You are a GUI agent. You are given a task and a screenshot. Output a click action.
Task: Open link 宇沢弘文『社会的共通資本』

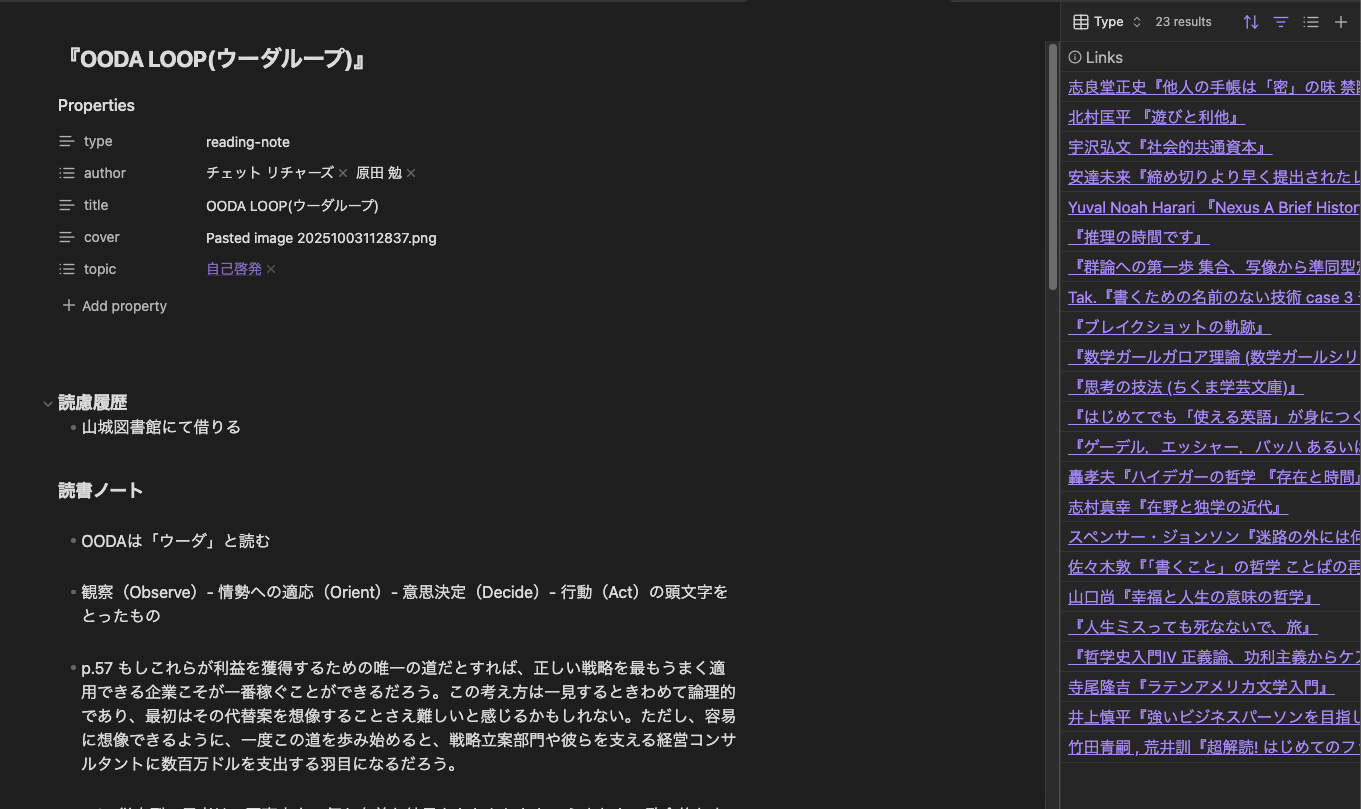click(1170, 147)
